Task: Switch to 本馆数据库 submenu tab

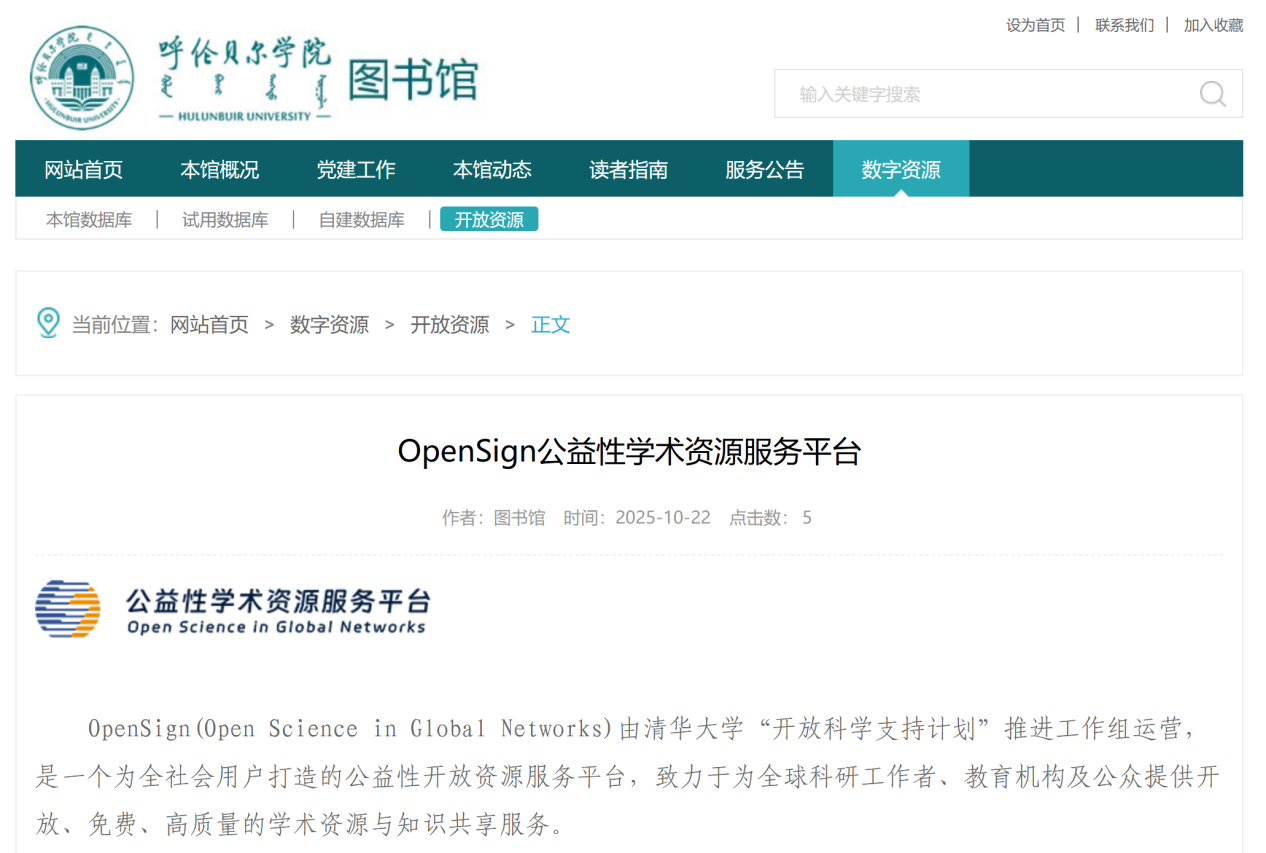Action: click(89, 220)
